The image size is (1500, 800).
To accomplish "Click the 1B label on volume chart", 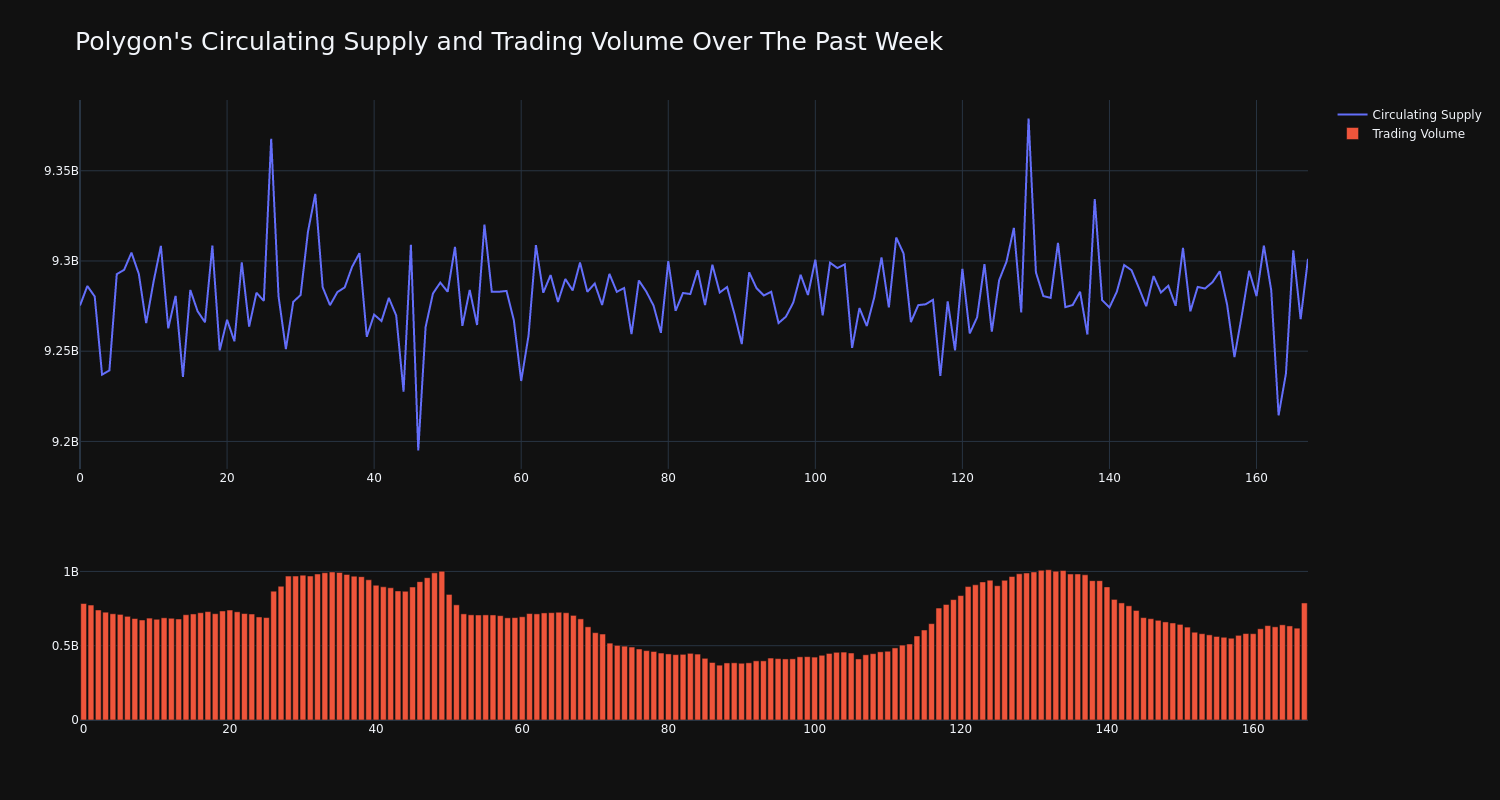I will (x=71, y=572).
